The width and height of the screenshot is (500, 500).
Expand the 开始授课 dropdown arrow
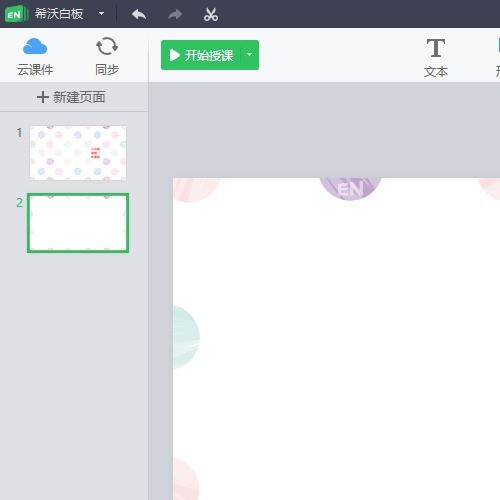coord(250,55)
